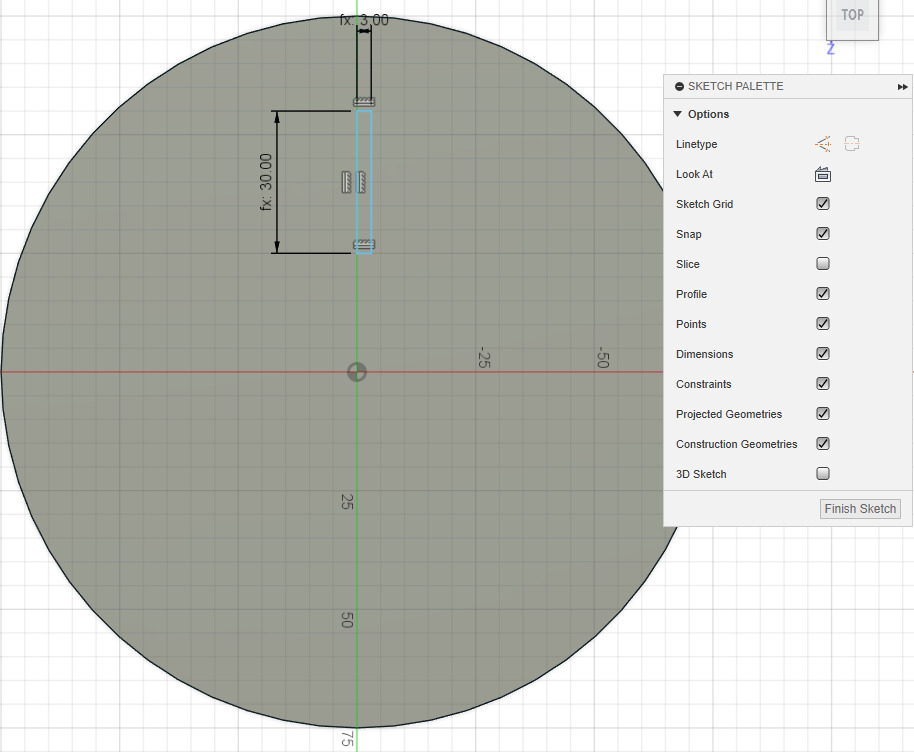Image resolution: width=914 pixels, height=752 pixels.
Task: Click the Look At icon
Action: coord(822,173)
